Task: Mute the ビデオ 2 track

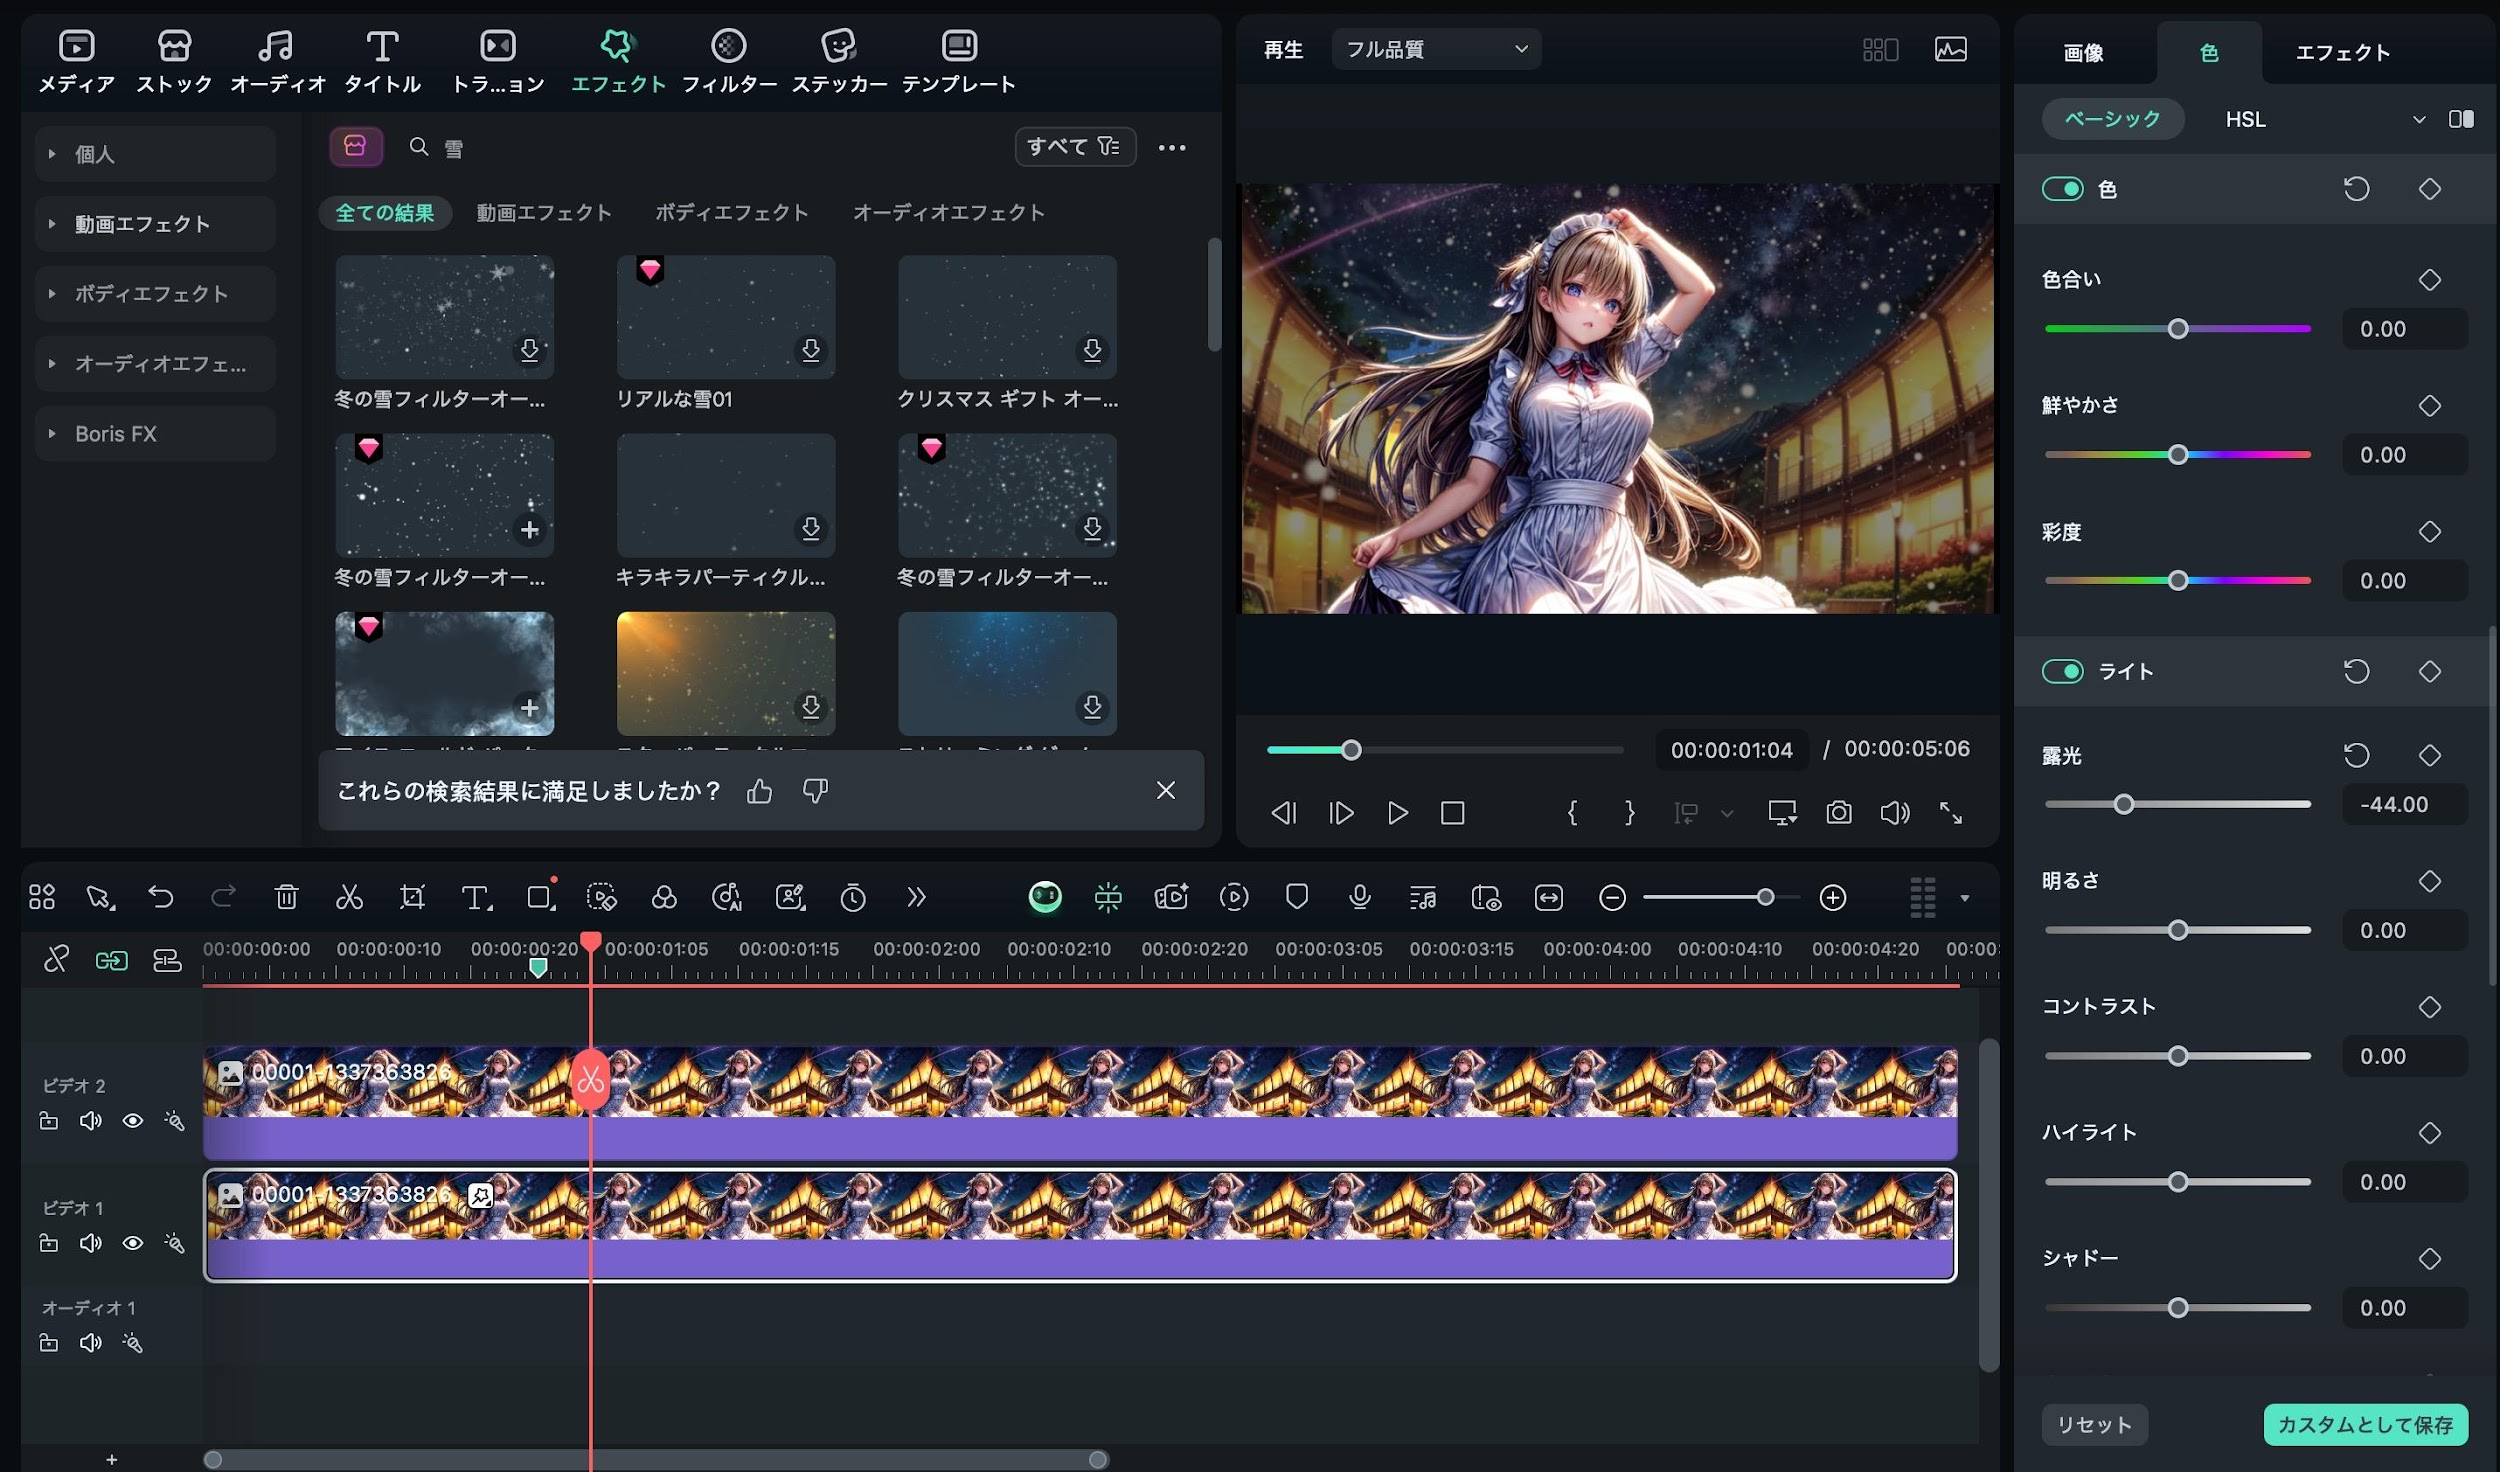Action: point(91,1121)
